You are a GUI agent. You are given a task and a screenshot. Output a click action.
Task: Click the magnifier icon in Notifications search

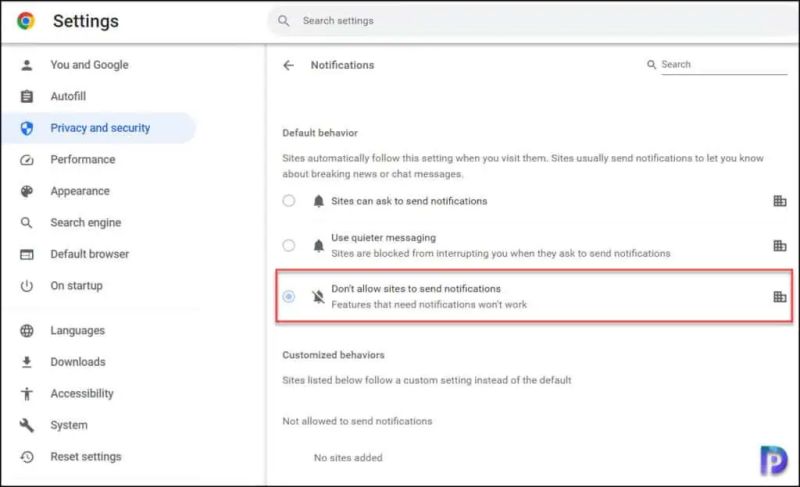[x=651, y=65]
